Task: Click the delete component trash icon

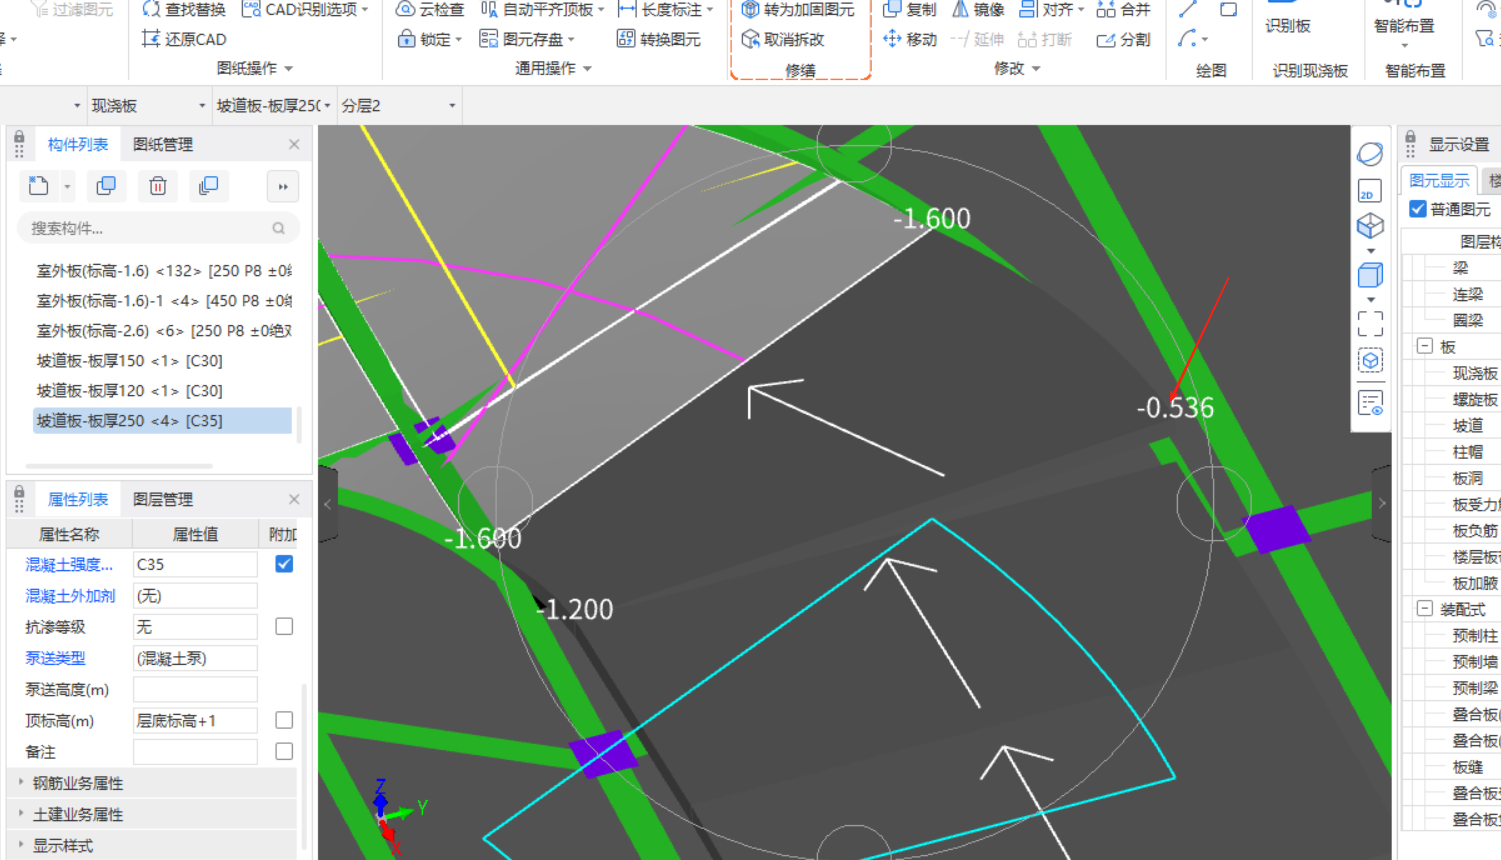Action: tap(158, 186)
